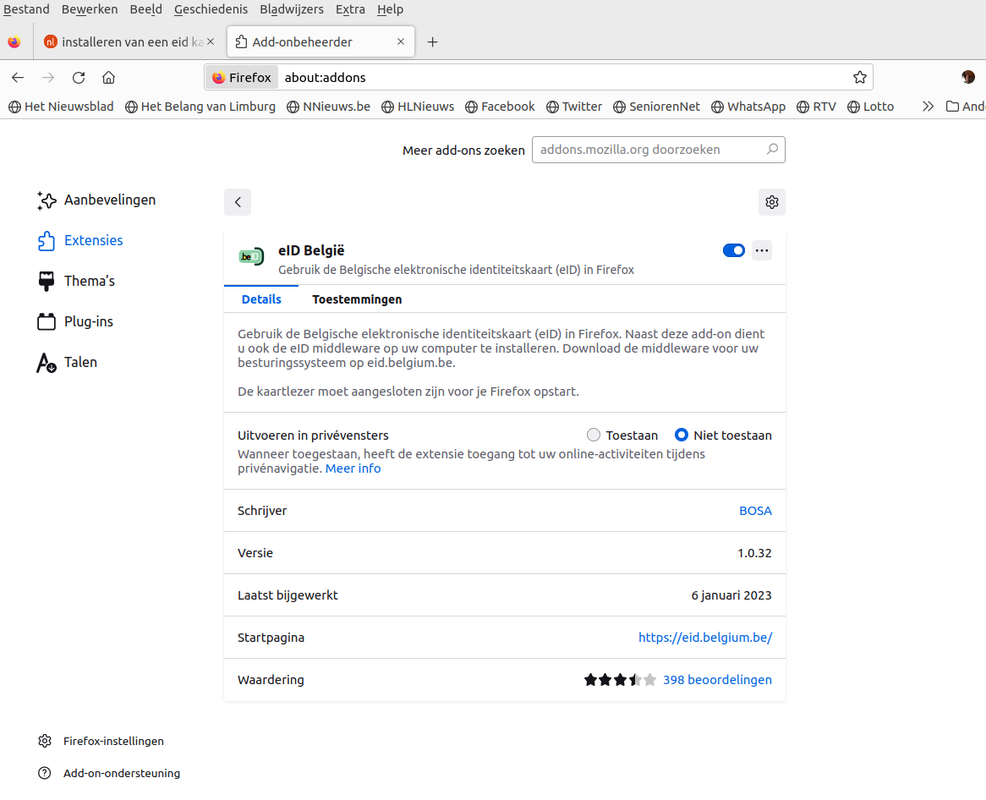This screenshot has height=800, width=986.
Task: Click the date 6 januari 2023
Action: pos(731,595)
